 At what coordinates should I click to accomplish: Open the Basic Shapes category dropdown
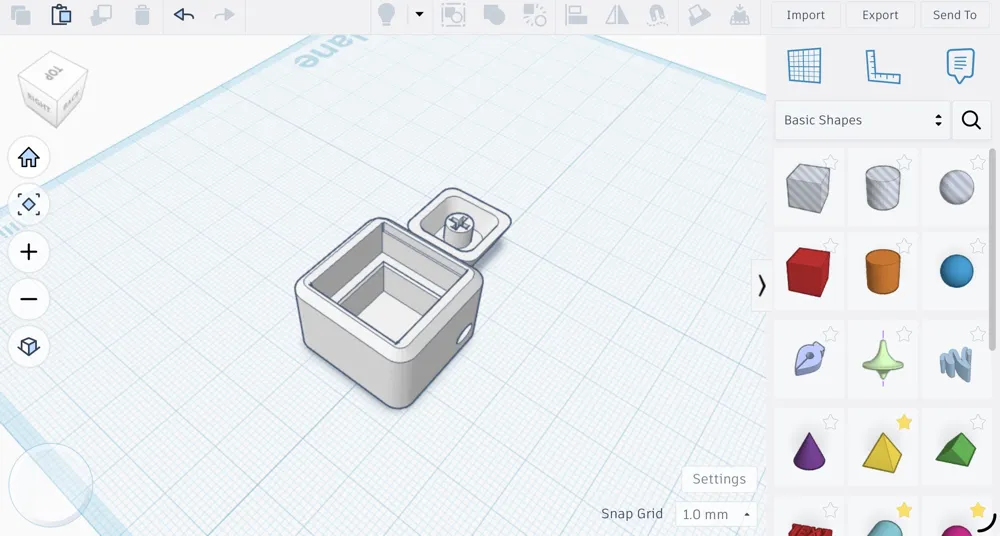[x=862, y=120]
